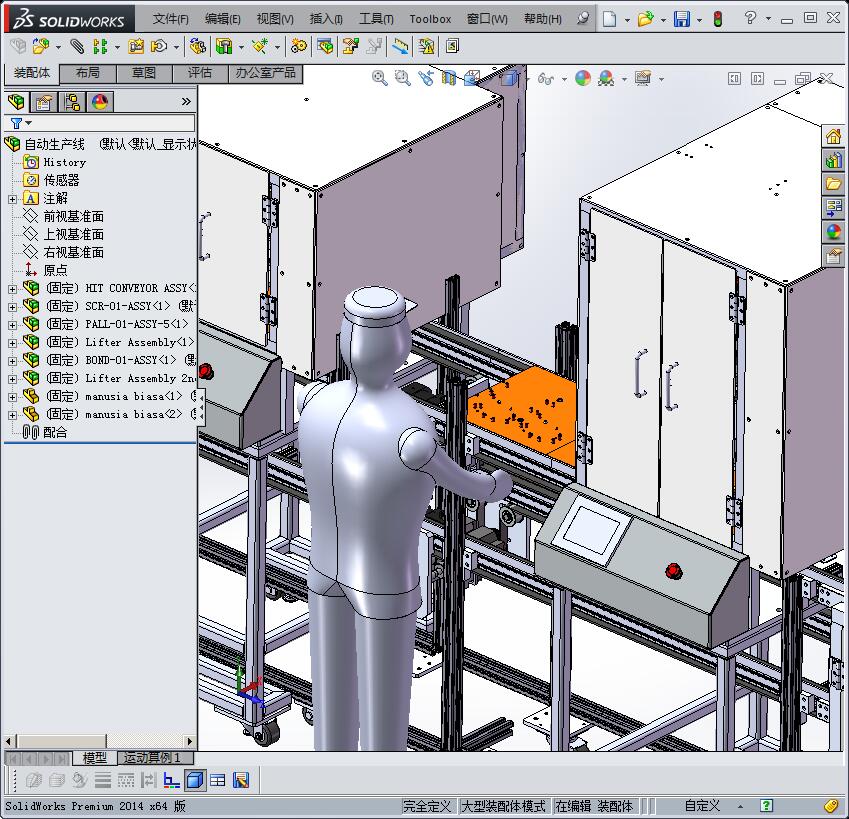Switch to the 评估 tab

(x=200, y=73)
